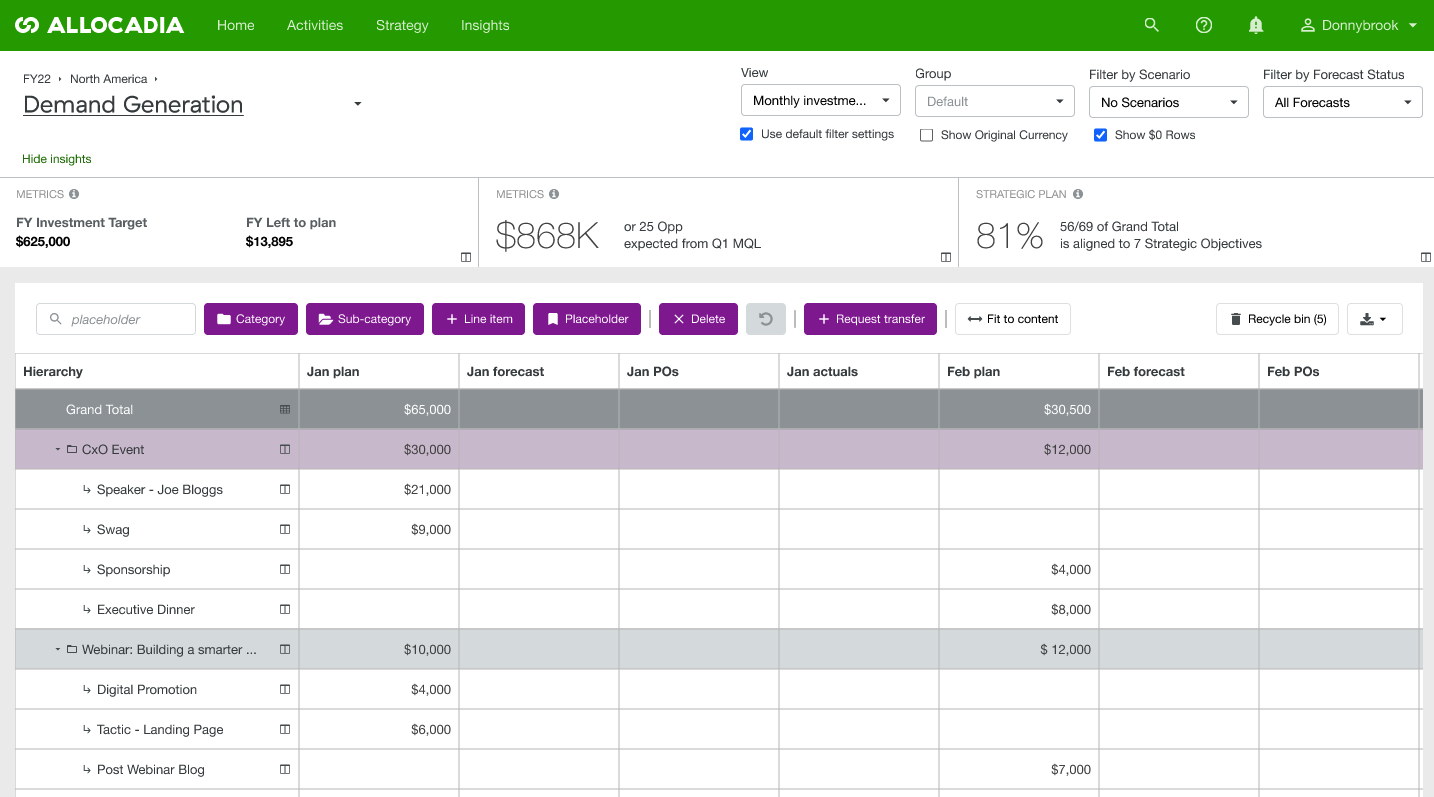
Task: Click the undo arrow button in toolbar
Action: [766, 319]
